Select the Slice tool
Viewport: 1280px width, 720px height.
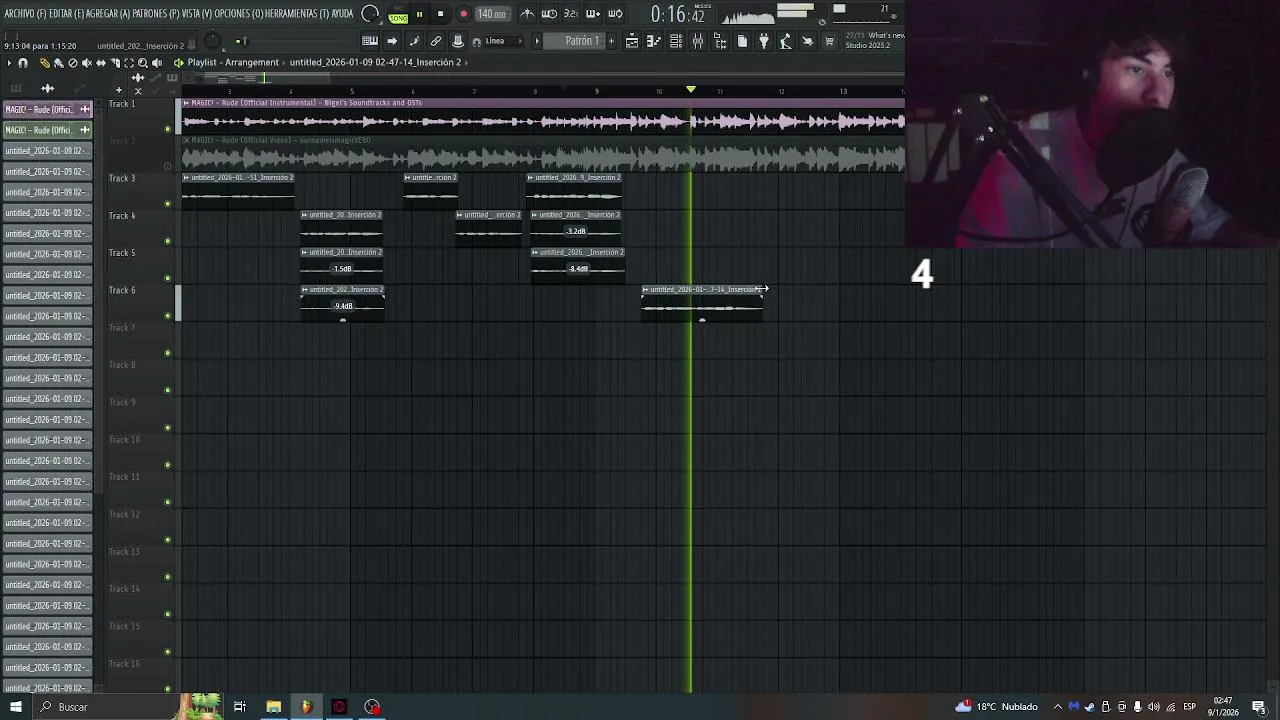[115, 63]
